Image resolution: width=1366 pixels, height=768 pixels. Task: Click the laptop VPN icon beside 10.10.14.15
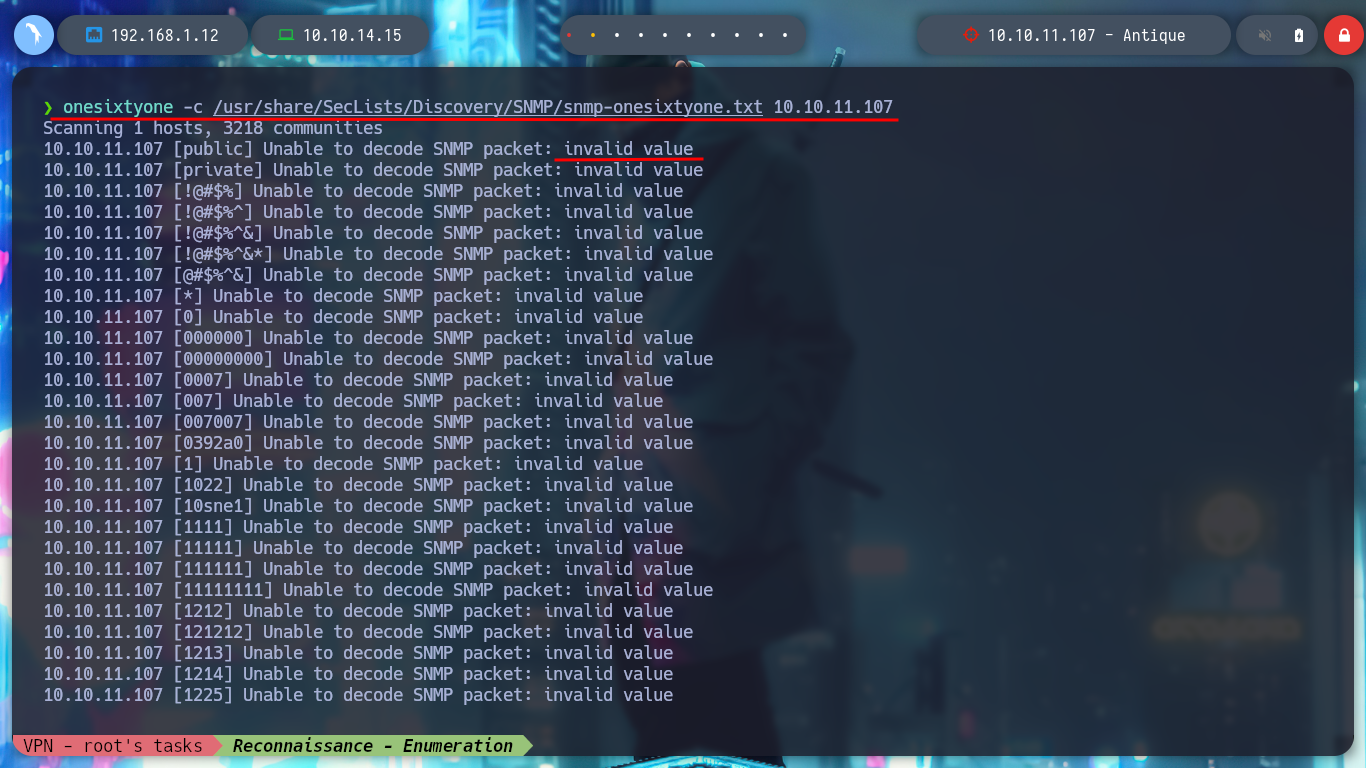coord(286,35)
